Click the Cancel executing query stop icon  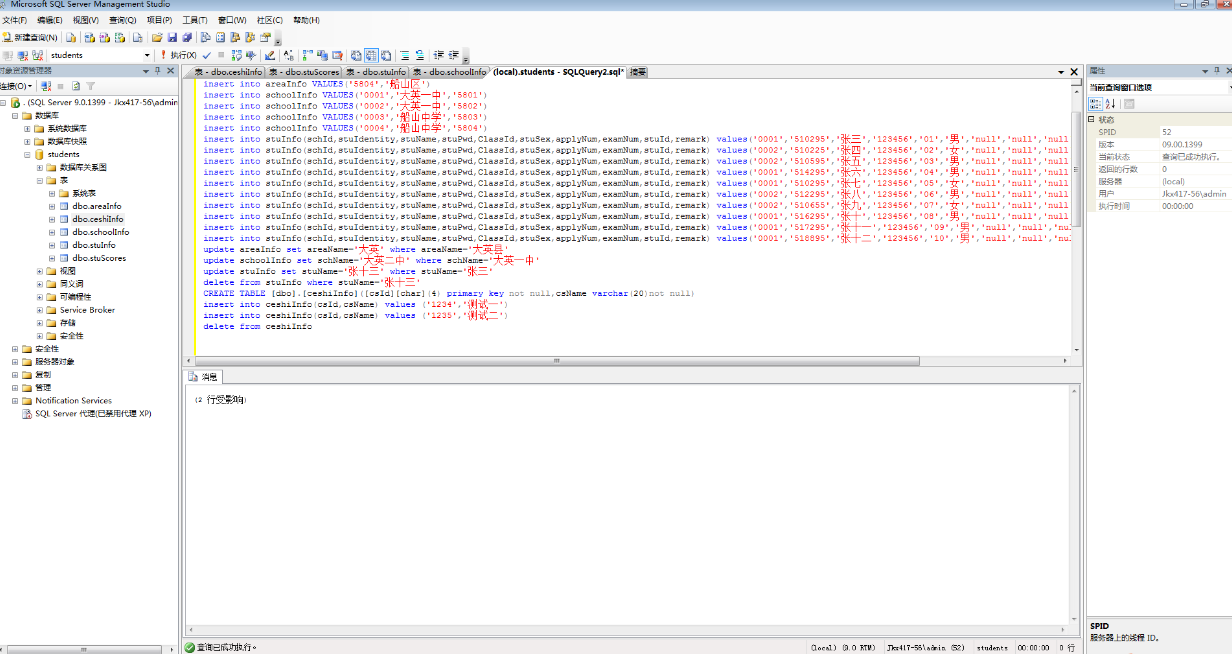(221, 55)
